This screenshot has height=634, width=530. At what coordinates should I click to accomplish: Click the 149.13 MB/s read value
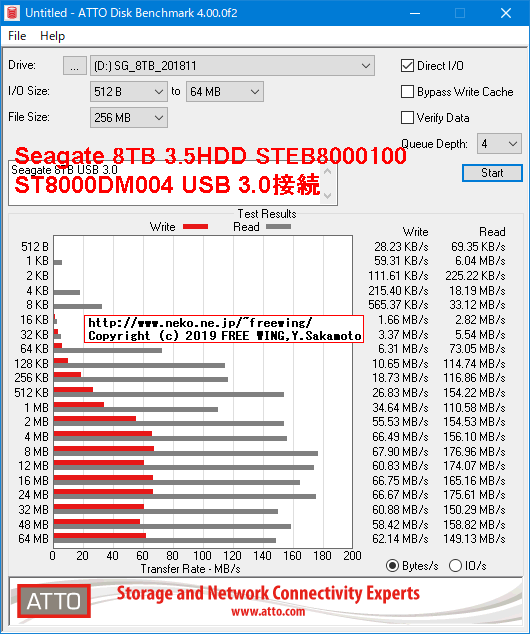pyautogui.click(x=474, y=539)
